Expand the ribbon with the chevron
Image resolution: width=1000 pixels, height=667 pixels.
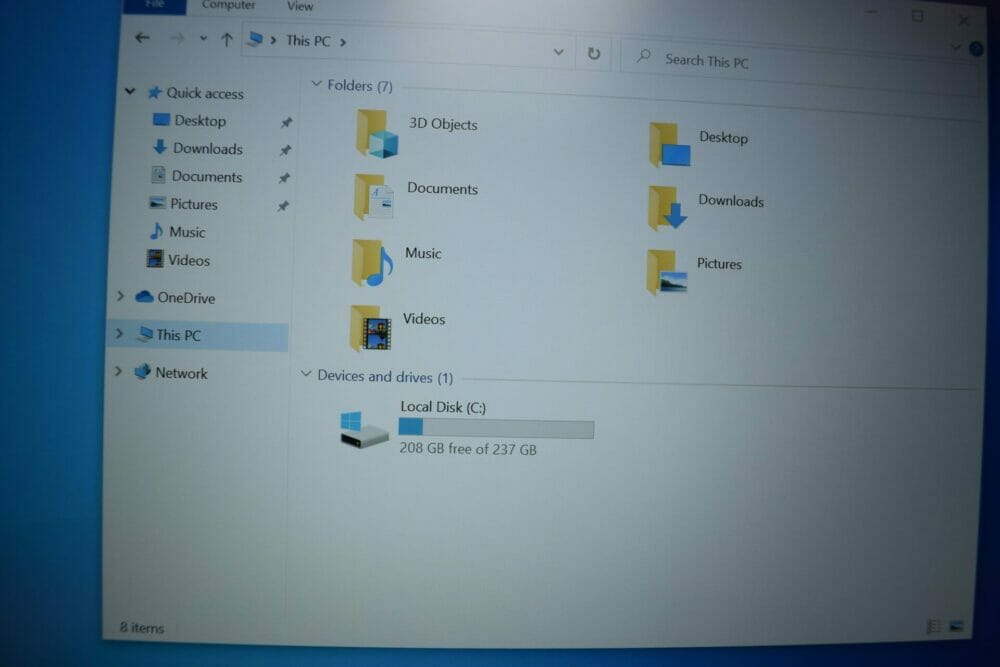pos(955,47)
